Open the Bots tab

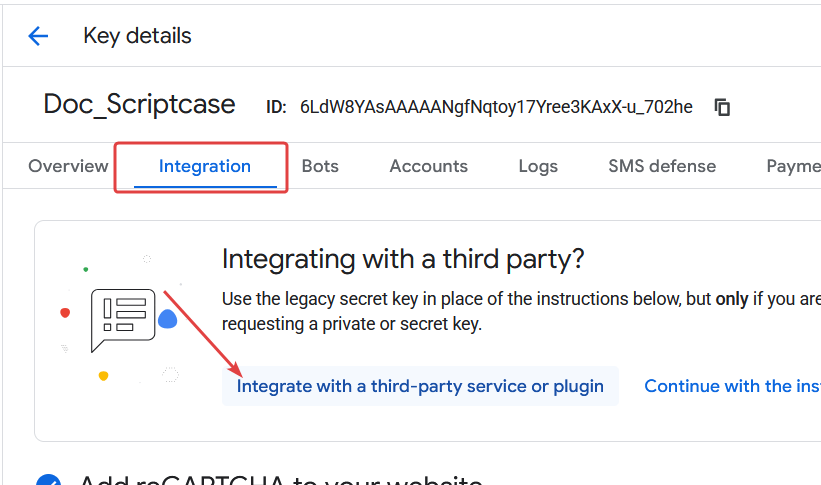[320, 166]
